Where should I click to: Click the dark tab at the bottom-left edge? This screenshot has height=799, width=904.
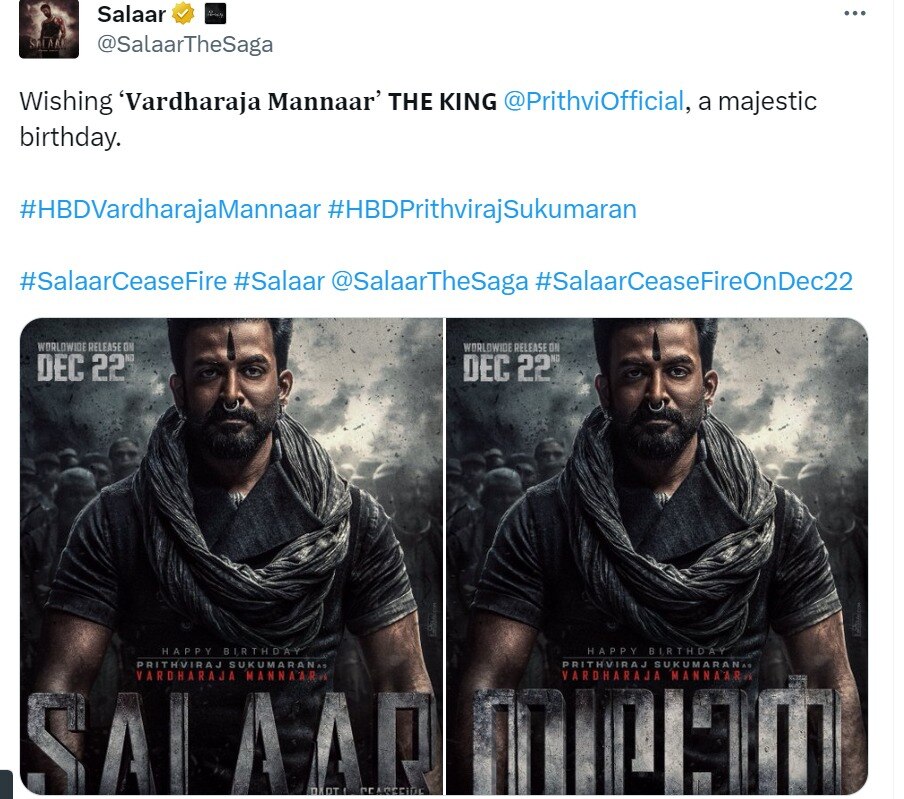[x=6, y=784]
